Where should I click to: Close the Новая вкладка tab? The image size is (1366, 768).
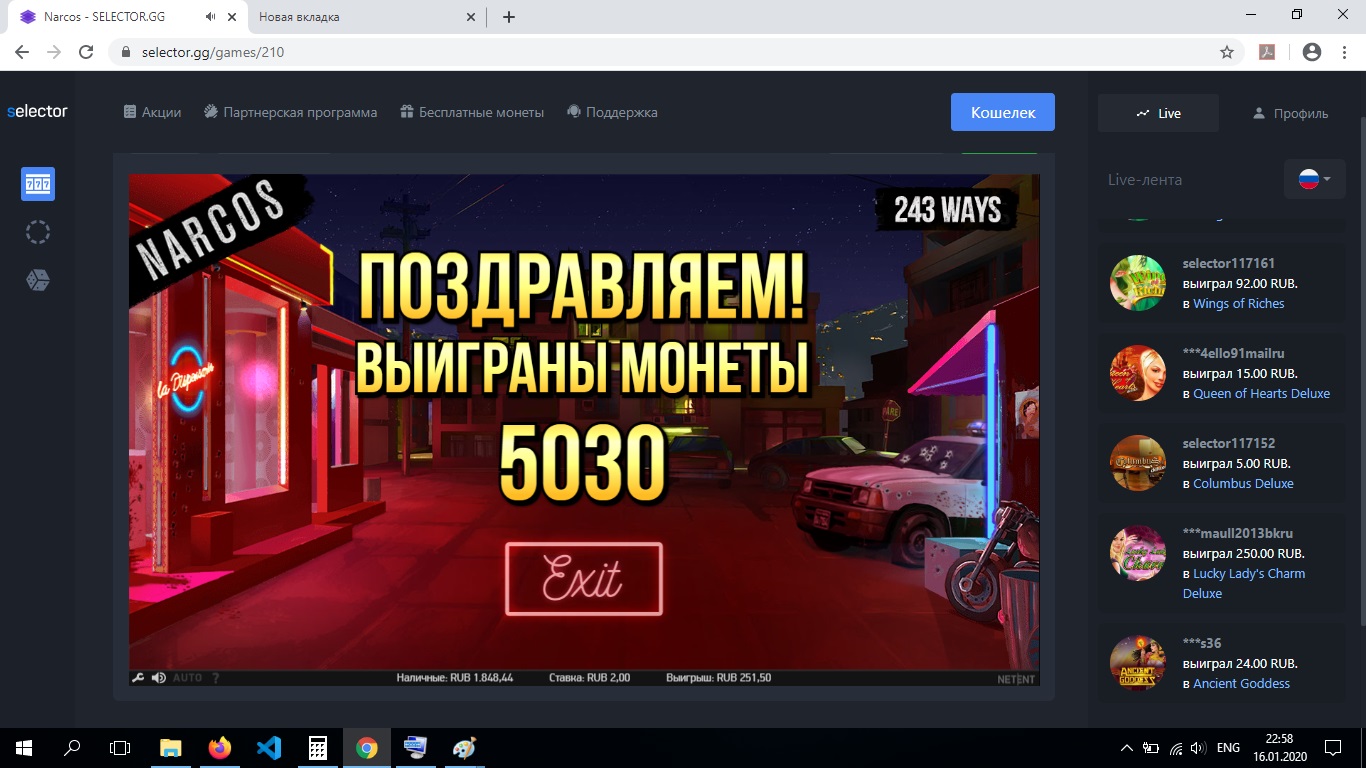coord(472,17)
